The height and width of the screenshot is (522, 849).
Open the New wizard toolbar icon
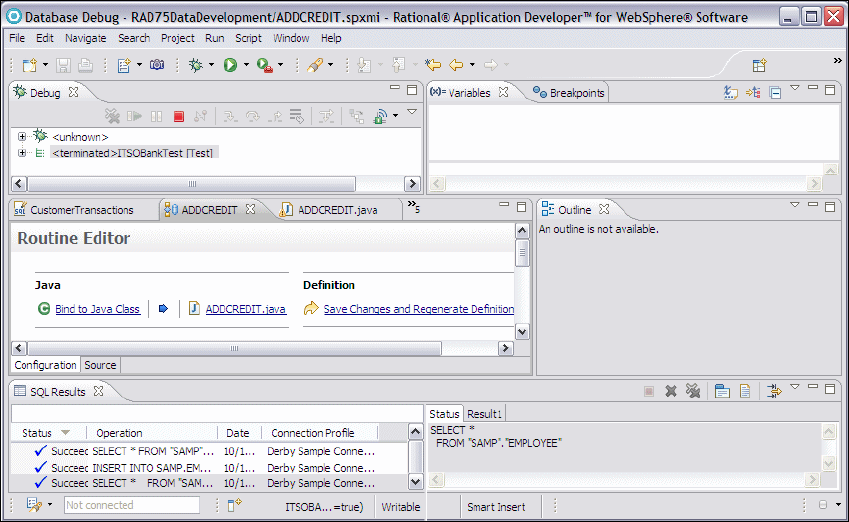coord(29,65)
